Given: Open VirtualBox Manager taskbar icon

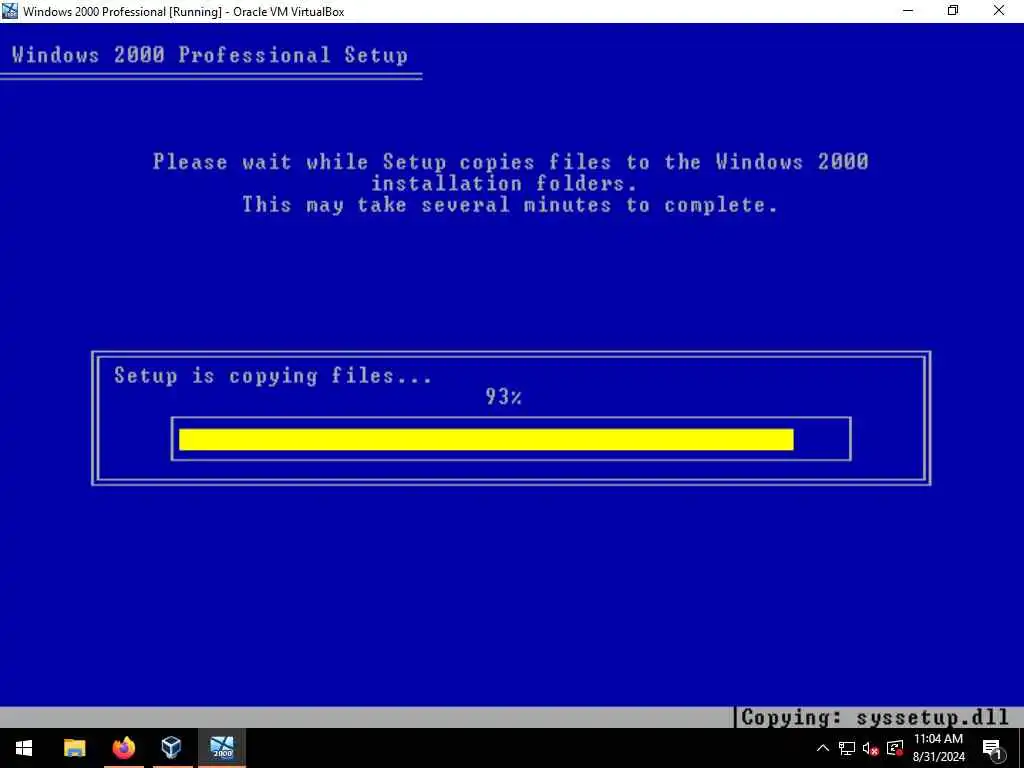Looking at the screenshot, I should (172, 748).
